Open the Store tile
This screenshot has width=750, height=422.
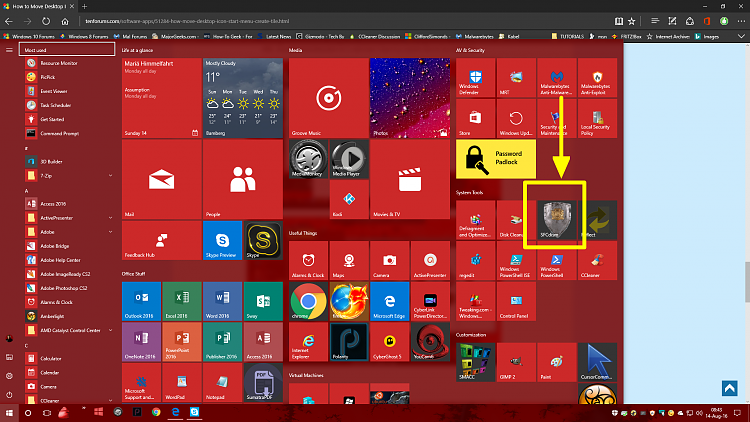[475, 119]
